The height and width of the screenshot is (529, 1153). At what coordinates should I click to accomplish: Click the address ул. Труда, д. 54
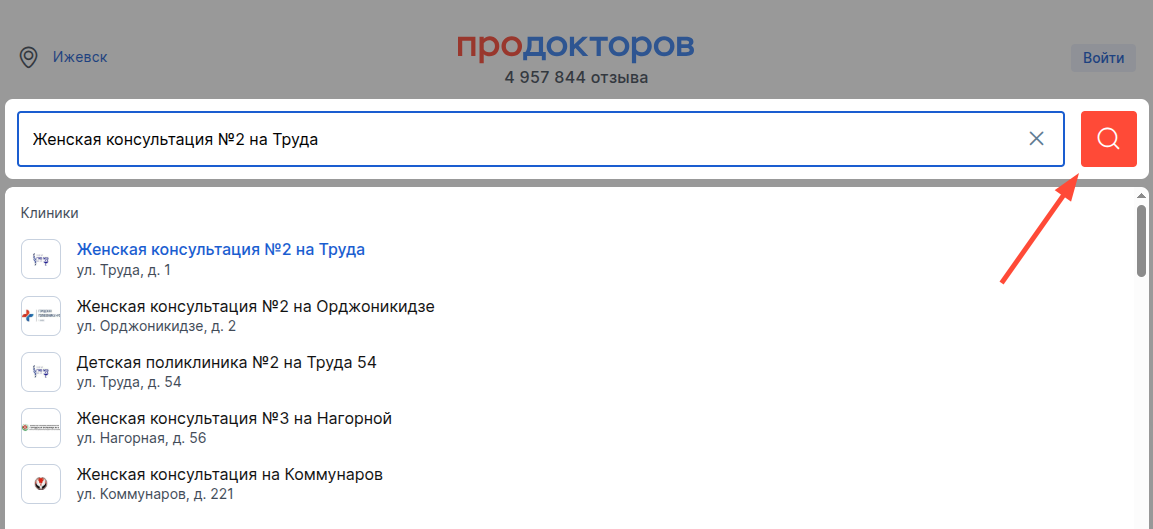129,382
